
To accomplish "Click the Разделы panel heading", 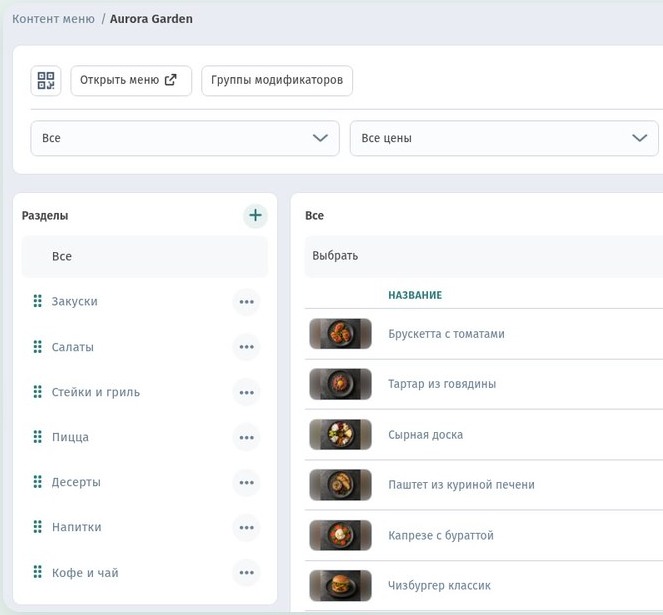I will pos(45,216).
